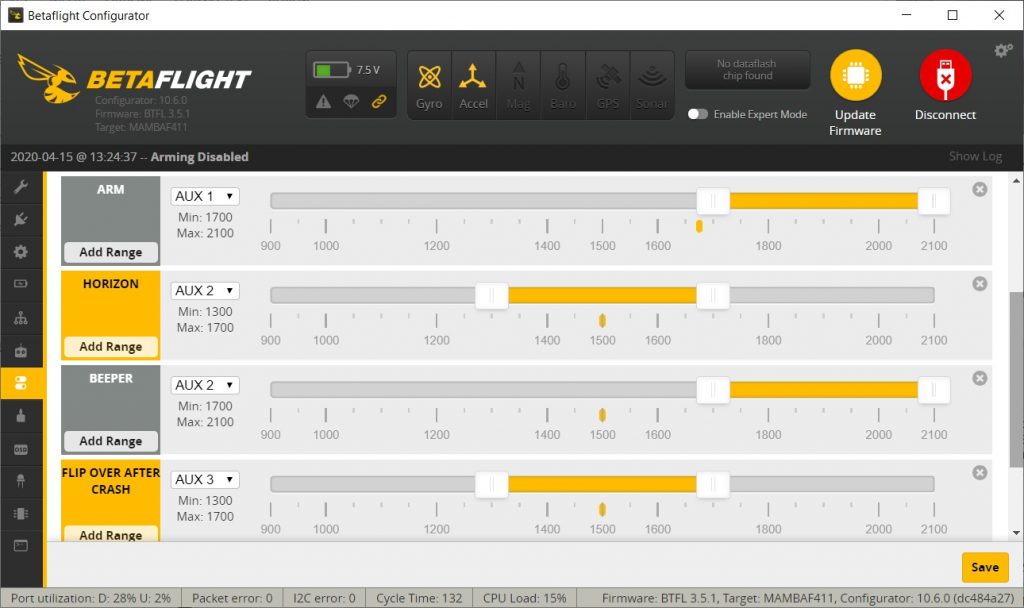
Task: Click "Port utilization: D: 28% U: 2%" status
Action: click(91, 598)
